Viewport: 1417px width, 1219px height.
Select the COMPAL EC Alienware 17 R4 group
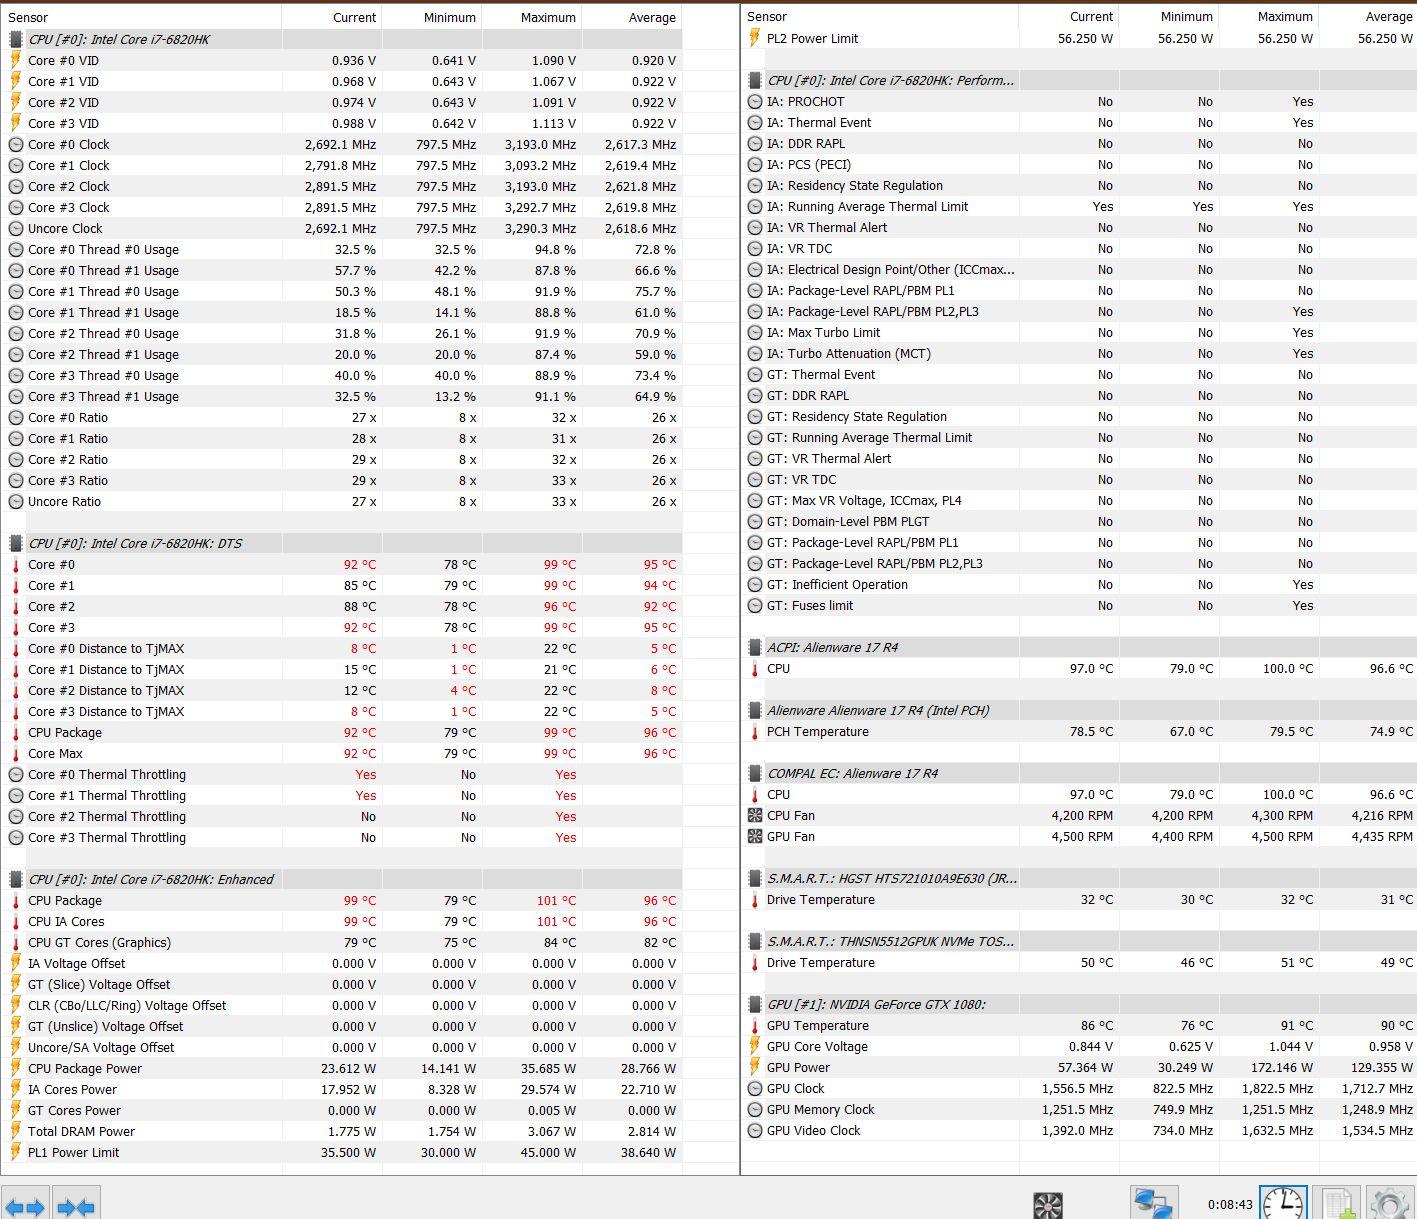click(x=852, y=774)
